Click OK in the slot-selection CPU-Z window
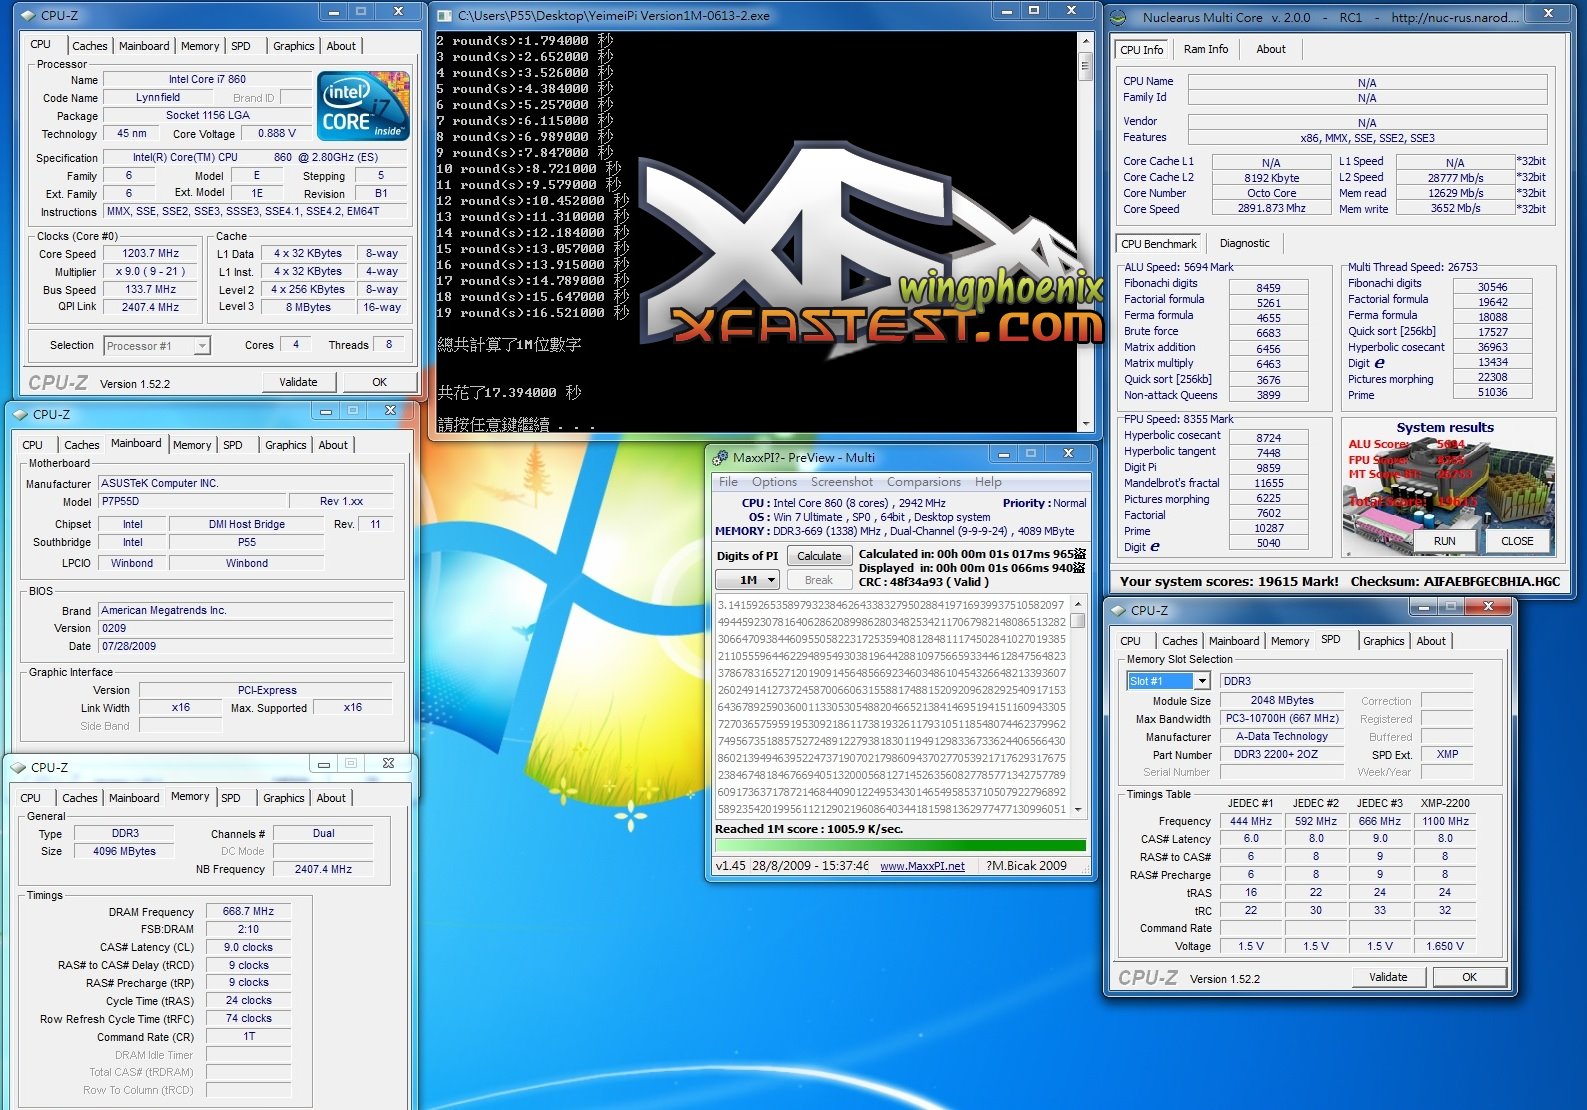Screen dimensions: 1587x1110 point(1469,977)
